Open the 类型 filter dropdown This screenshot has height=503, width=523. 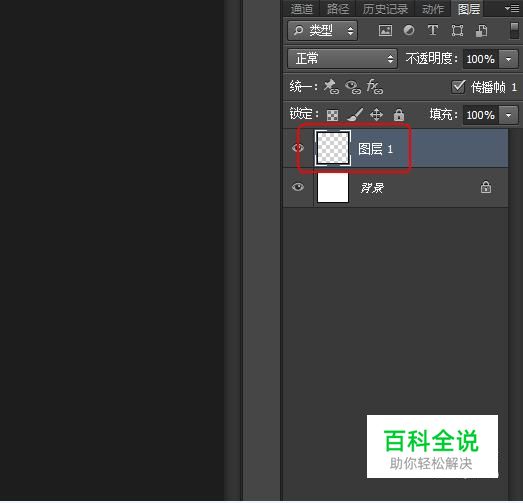(x=322, y=31)
